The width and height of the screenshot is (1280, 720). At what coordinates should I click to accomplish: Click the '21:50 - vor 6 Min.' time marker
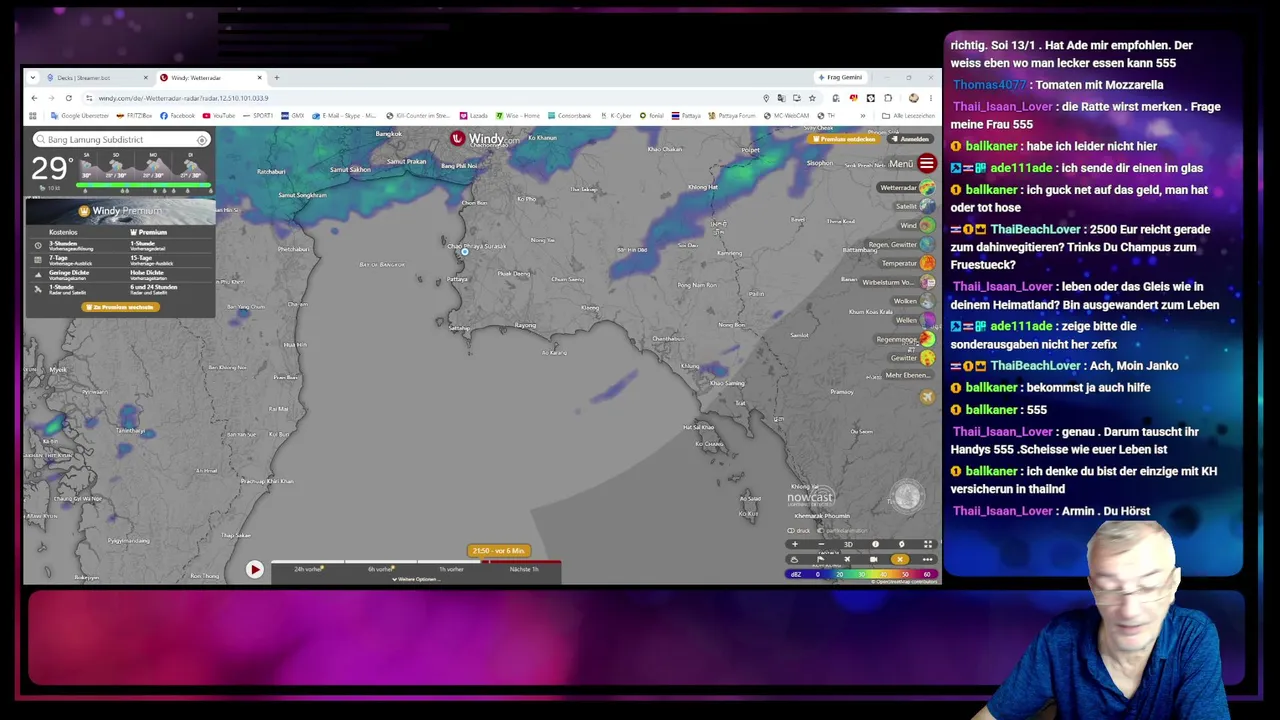(x=499, y=551)
